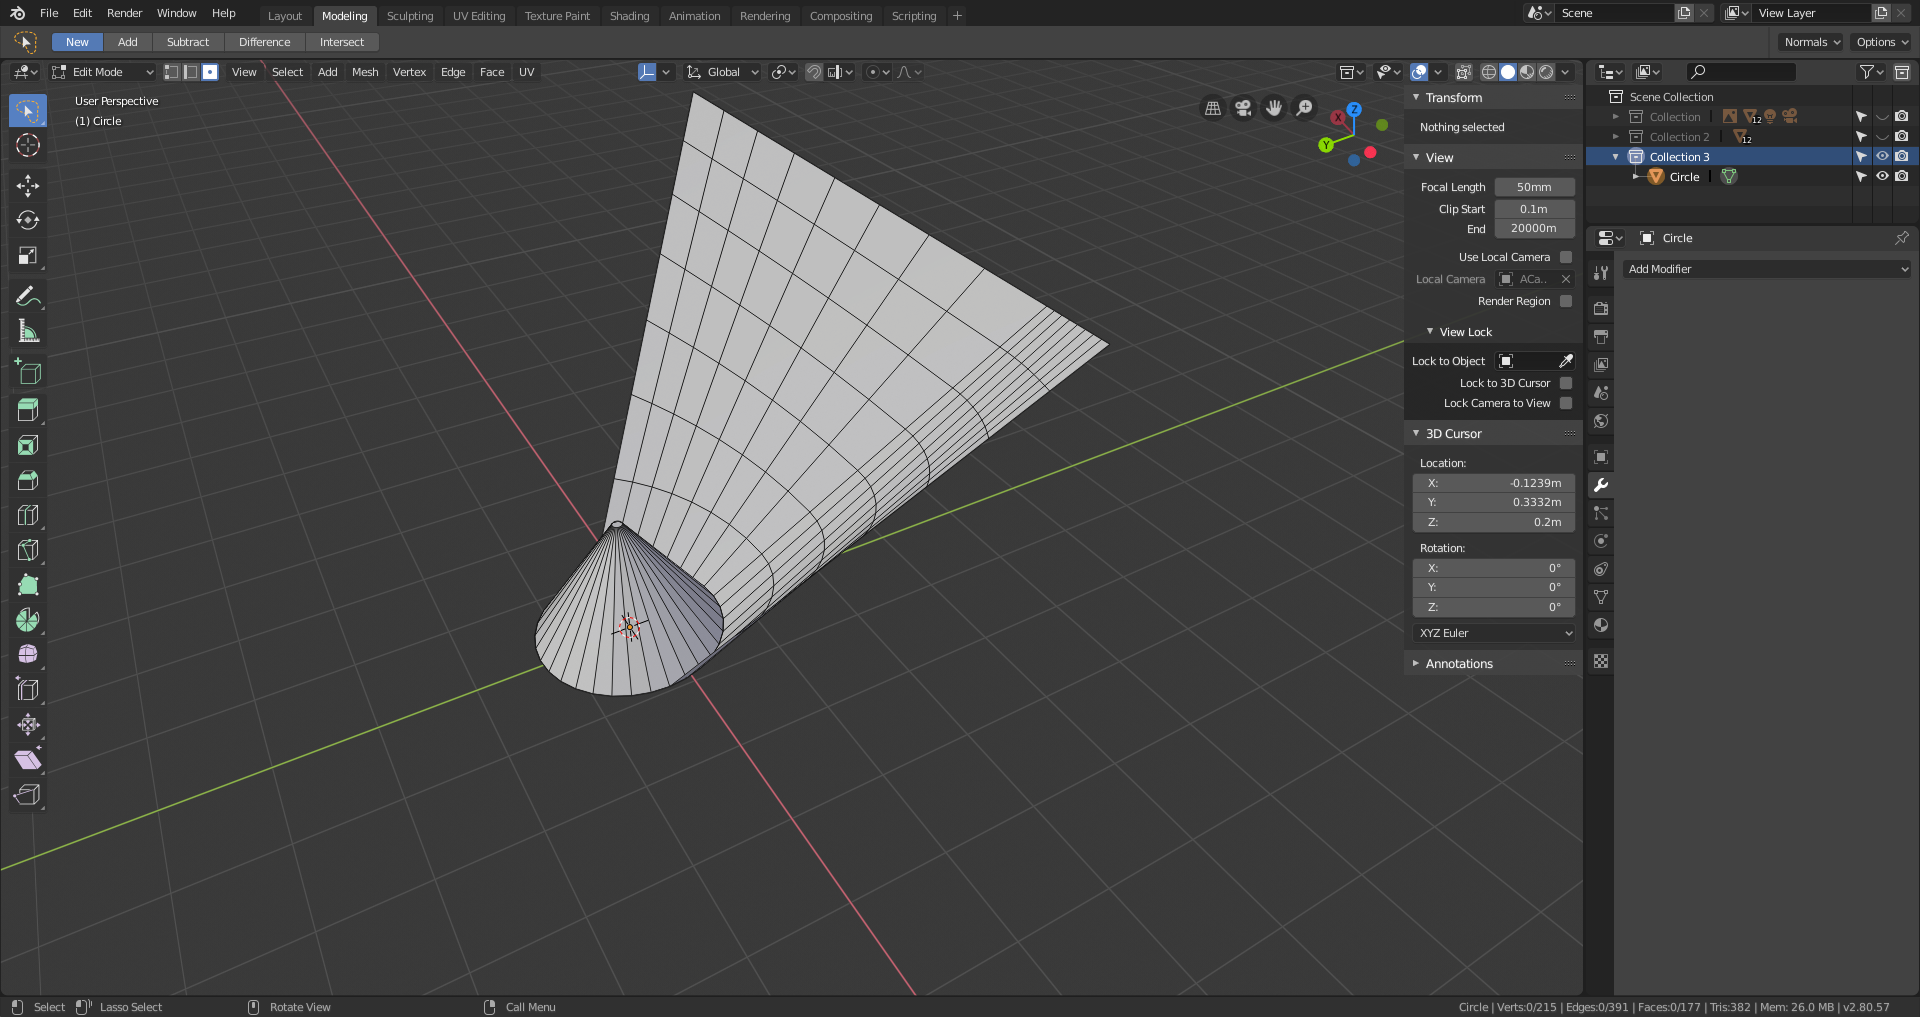Image resolution: width=1920 pixels, height=1017 pixels.
Task: Open the Mesh menu
Action: (365, 72)
